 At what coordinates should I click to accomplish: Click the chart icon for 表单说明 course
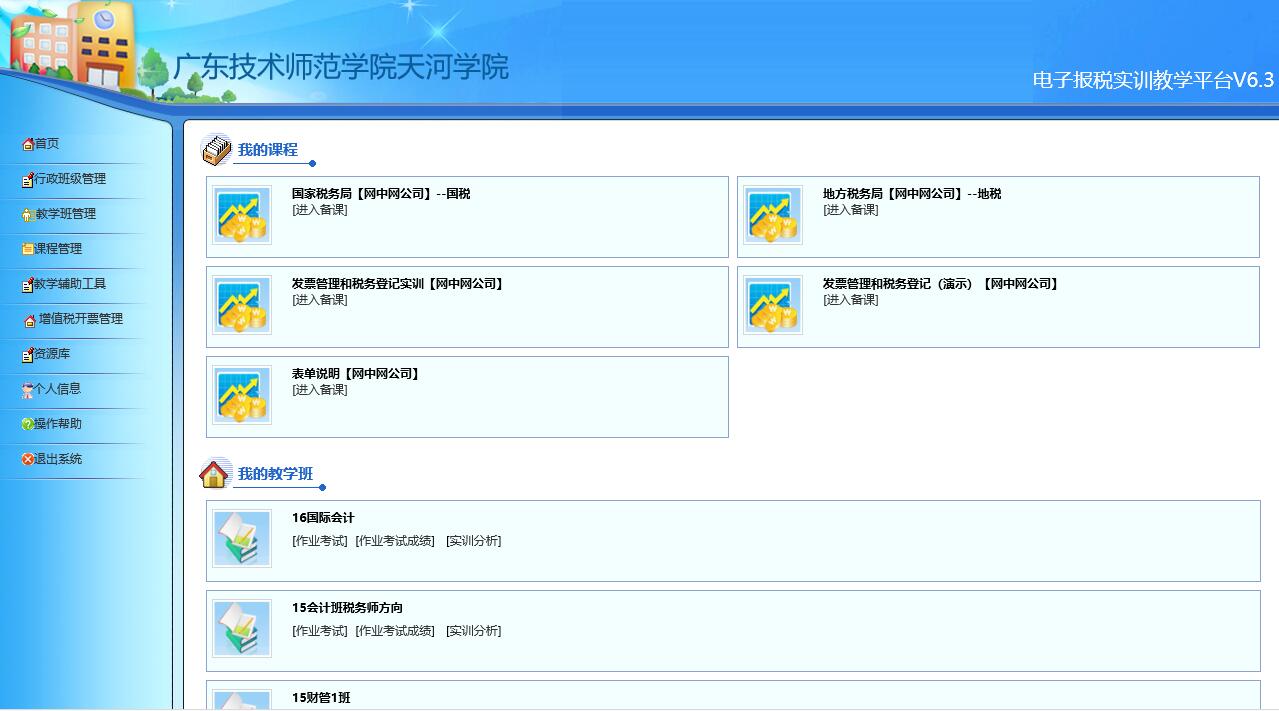pyautogui.click(x=242, y=395)
